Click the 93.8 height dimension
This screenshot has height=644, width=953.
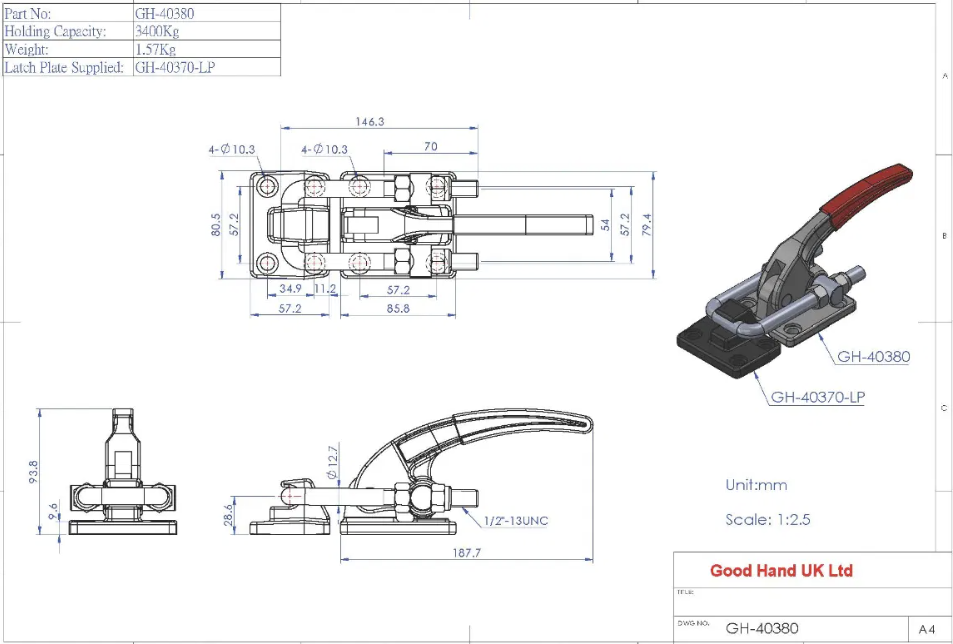tap(33, 471)
